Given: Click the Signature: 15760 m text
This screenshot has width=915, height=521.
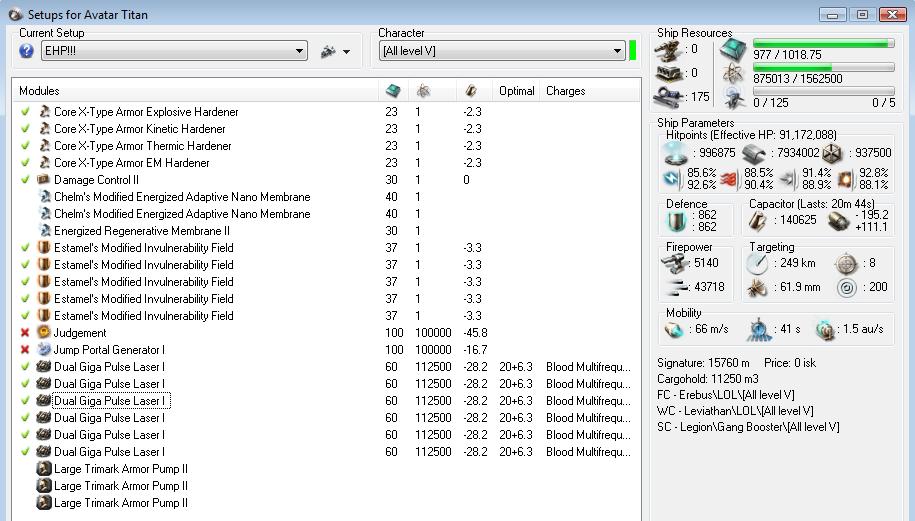Looking at the screenshot, I should click(x=703, y=363).
